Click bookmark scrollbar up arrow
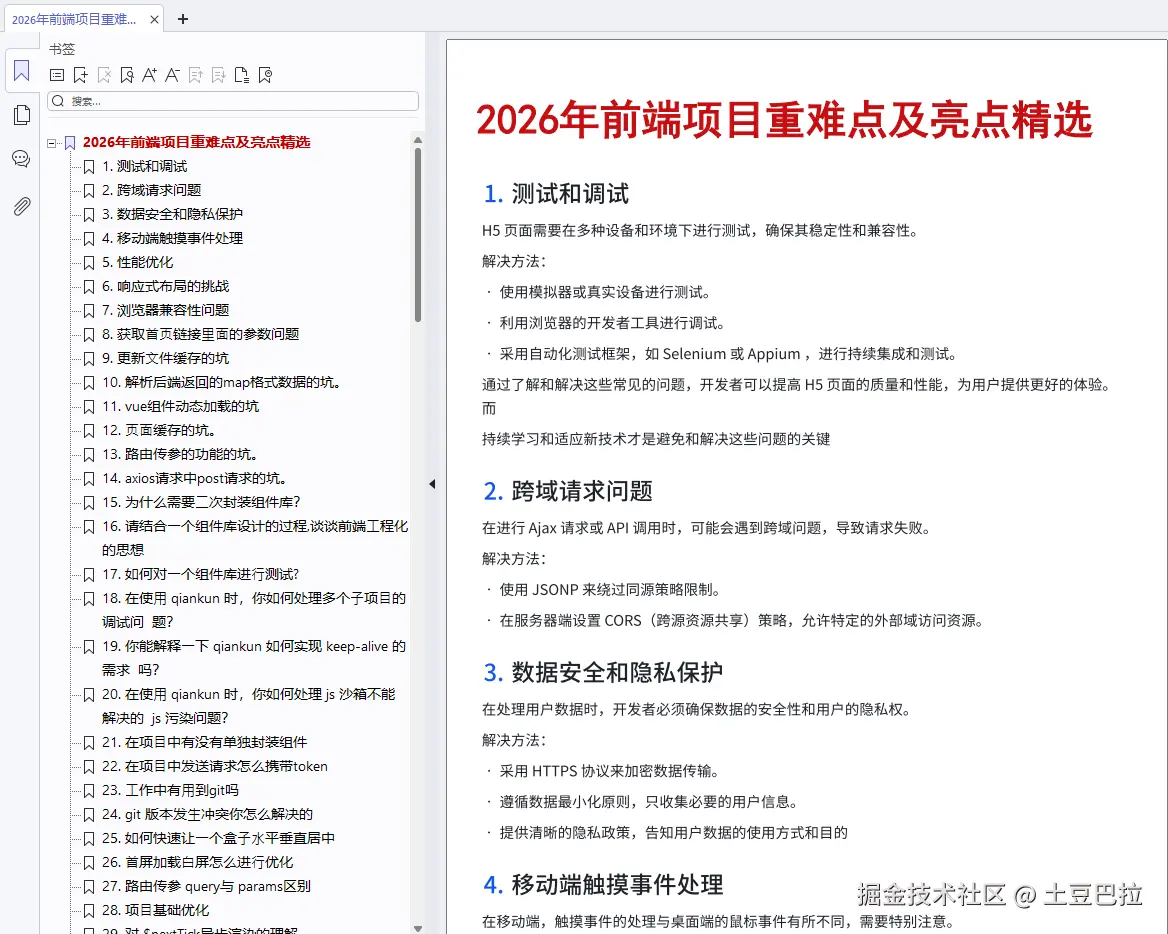This screenshot has width=1168, height=934. click(x=418, y=140)
